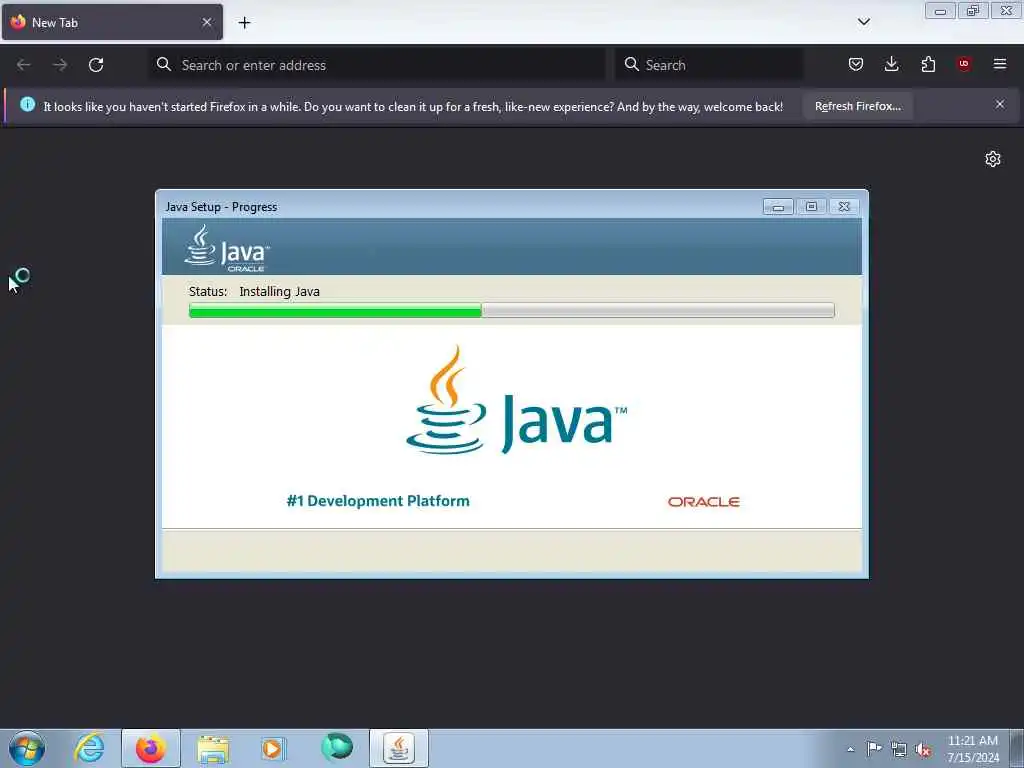1024x768 pixels.
Task: Click the uBlock Origin toolbar icon
Action: (964, 64)
